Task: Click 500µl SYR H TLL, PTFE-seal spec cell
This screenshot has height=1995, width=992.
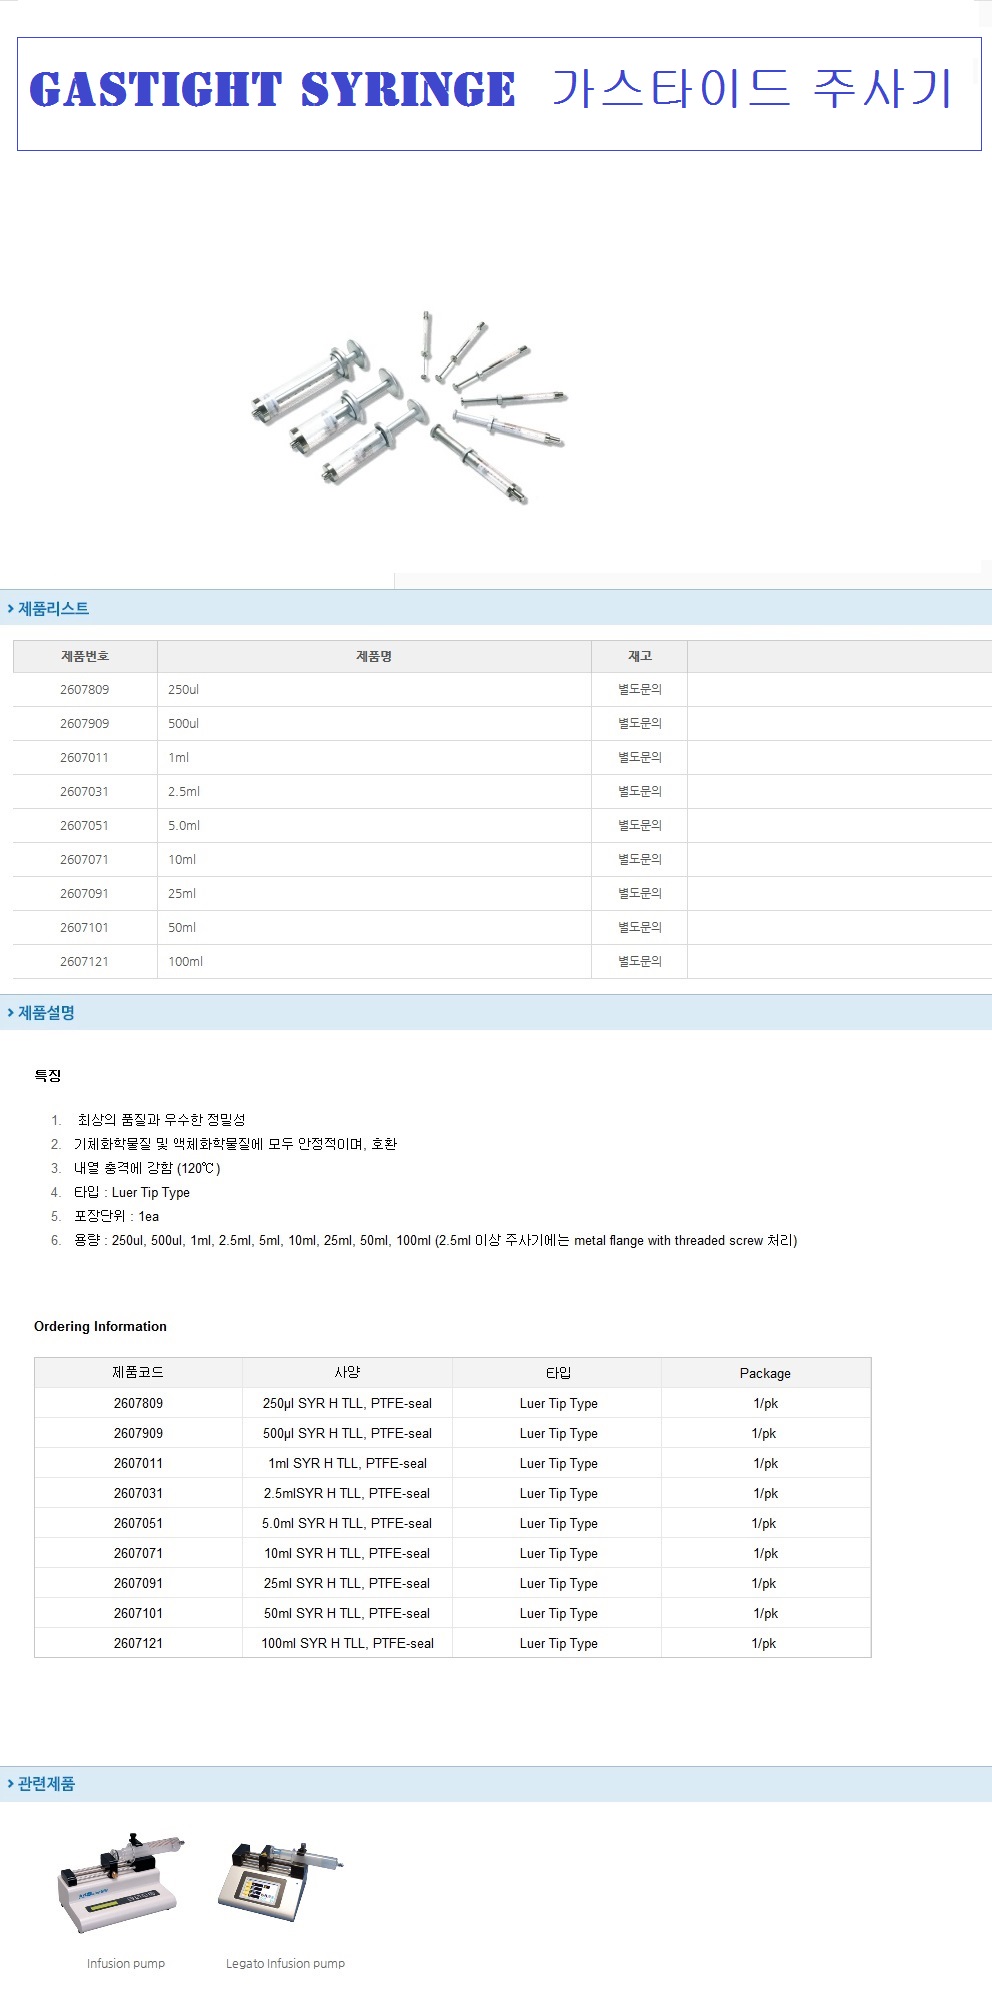Action: click(347, 1433)
